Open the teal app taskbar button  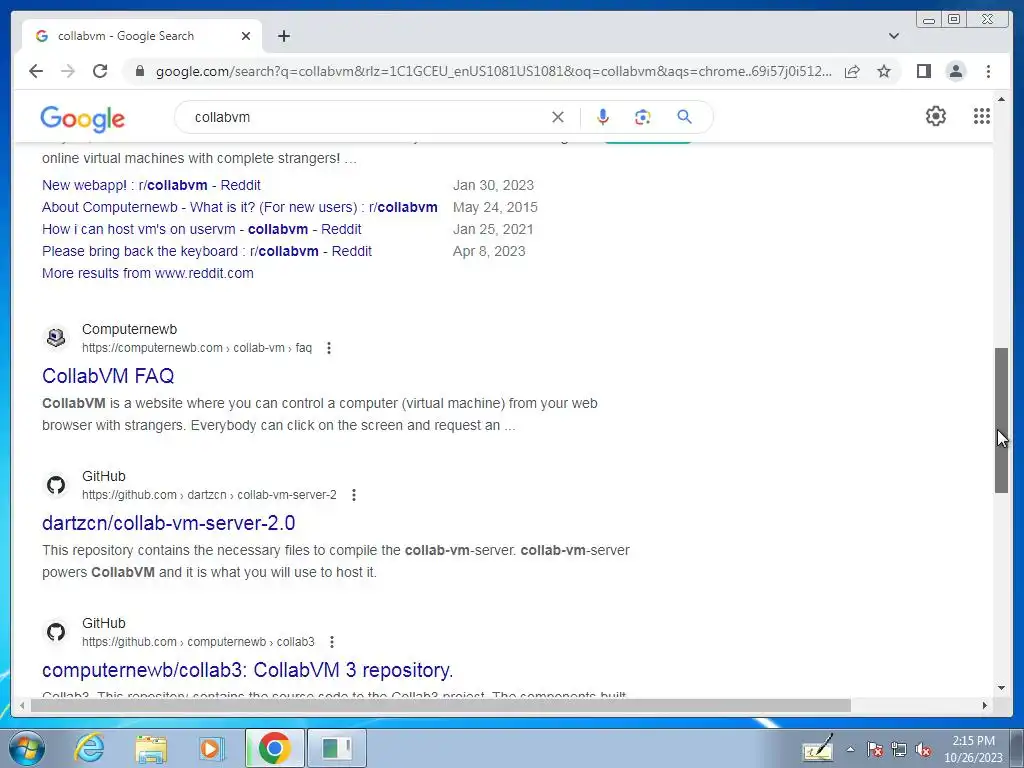[336, 748]
